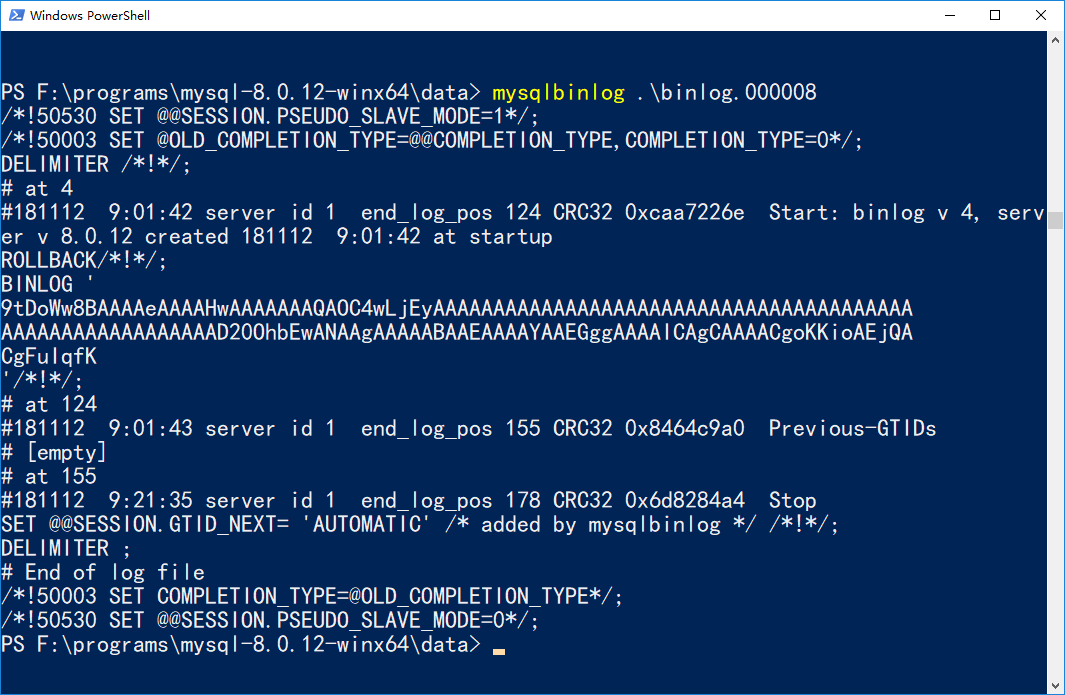Click the scrollbar down arrow
The height and width of the screenshot is (695, 1065).
click(1056, 685)
